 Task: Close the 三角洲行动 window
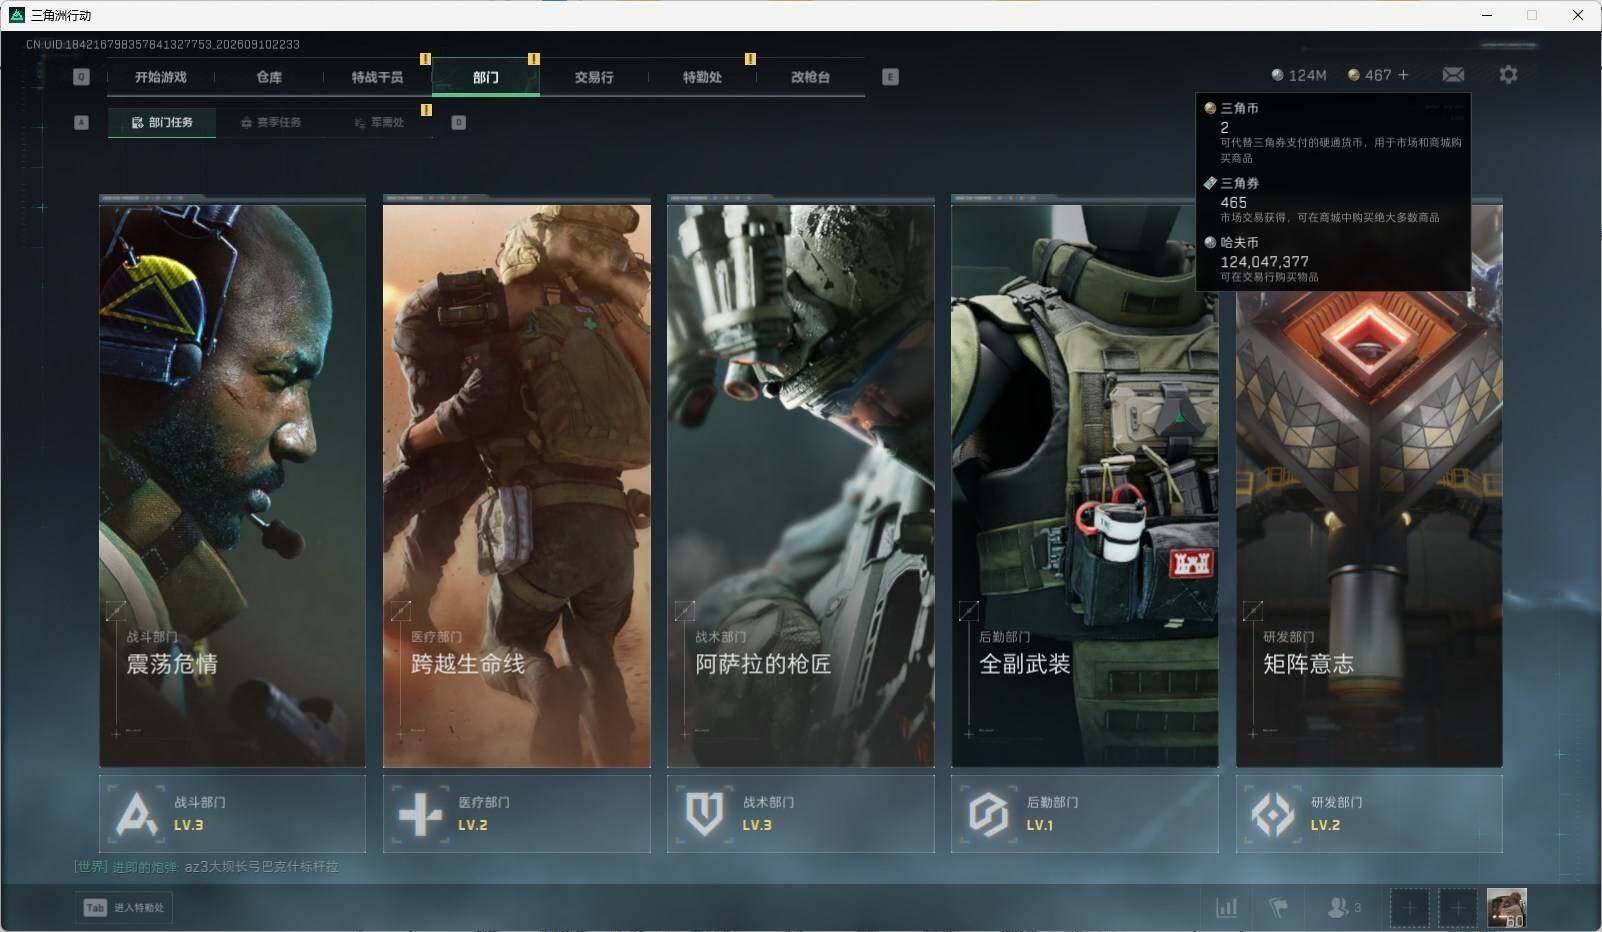1578,15
